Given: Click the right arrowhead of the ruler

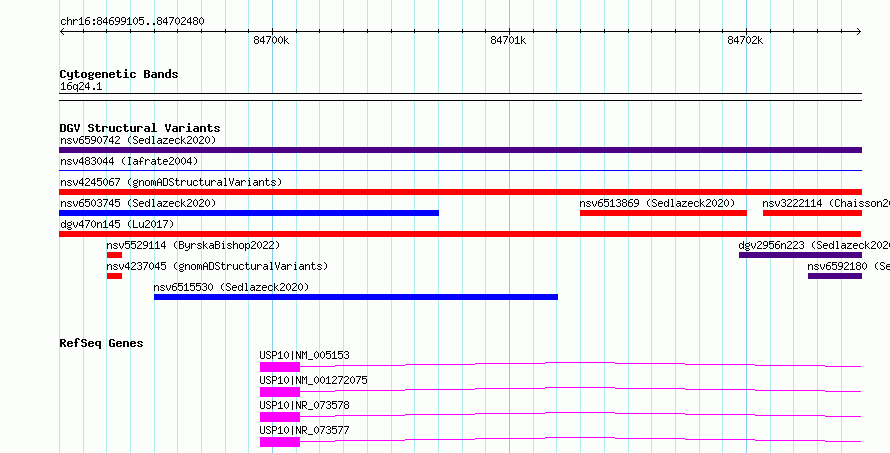Looking at the screenshot, I should (859, 31).
